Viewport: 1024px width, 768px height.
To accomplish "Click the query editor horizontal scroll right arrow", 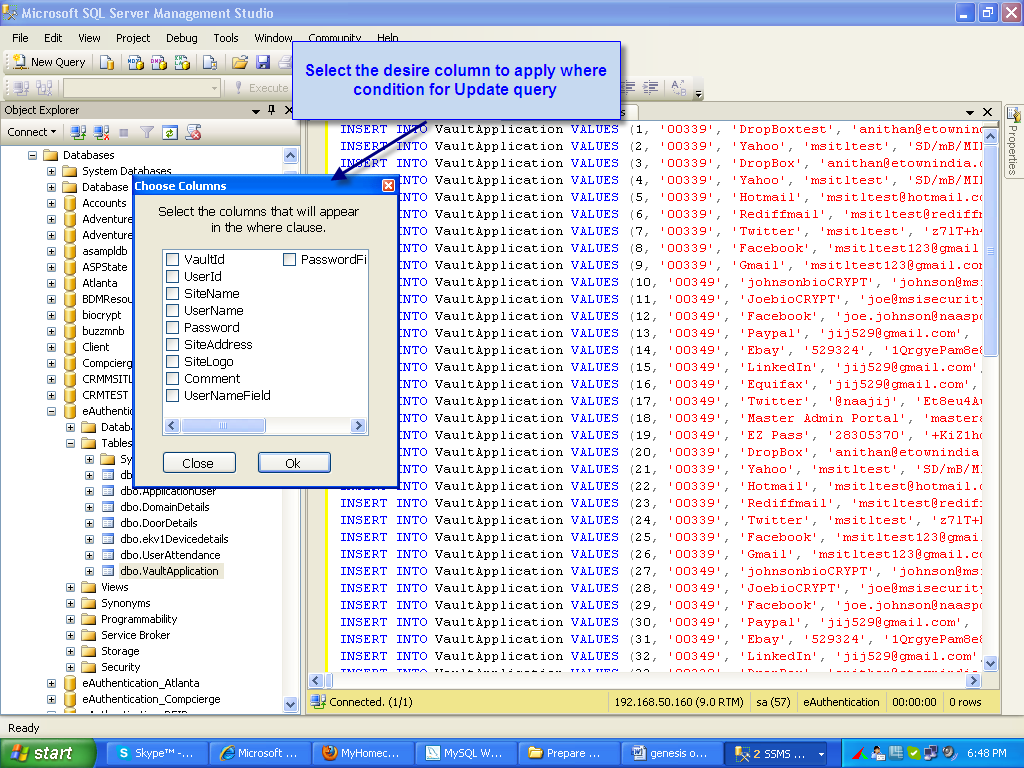I will click(x=973, y=680).
